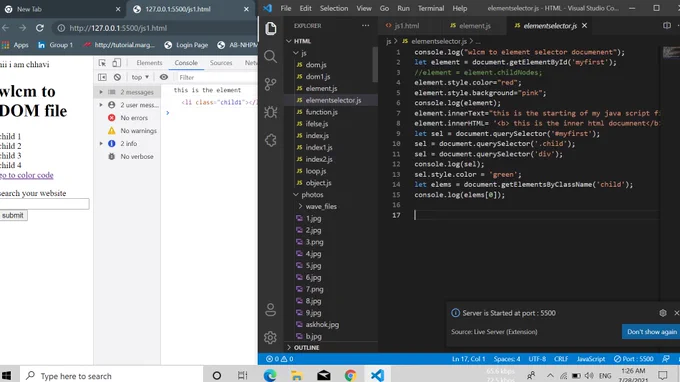
Task: Open loop.js in the Explorer file list
Action: click(316, 171)
